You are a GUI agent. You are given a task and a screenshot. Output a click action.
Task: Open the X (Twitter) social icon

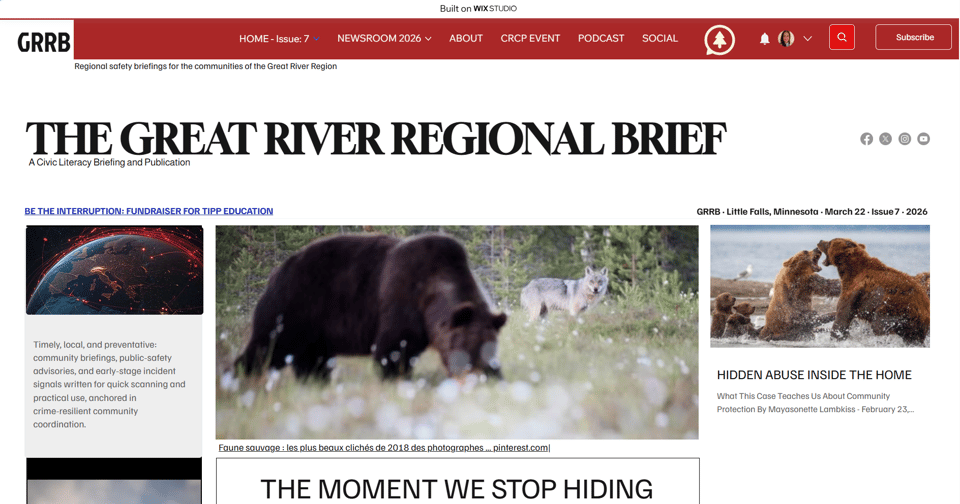click(885, 139)
